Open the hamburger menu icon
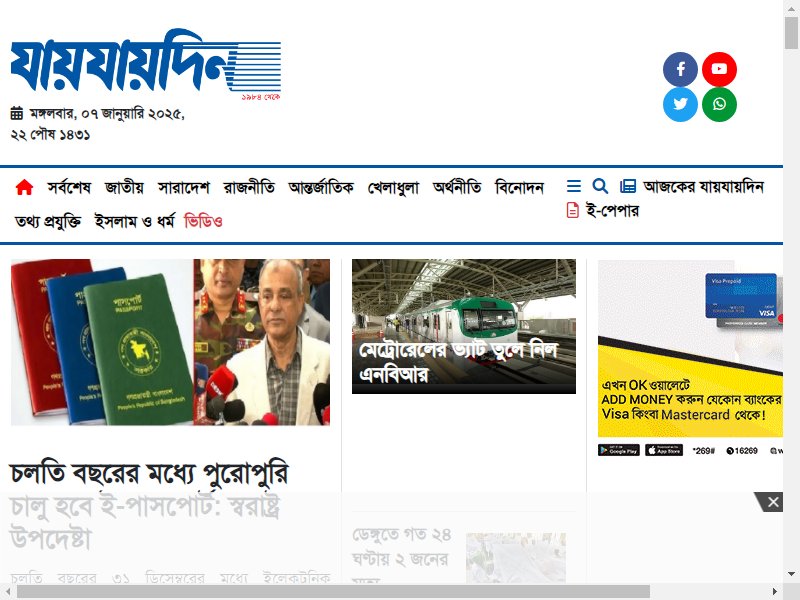Image resolution: width=800 pixels, height=600 pixels. coord(573,186)
